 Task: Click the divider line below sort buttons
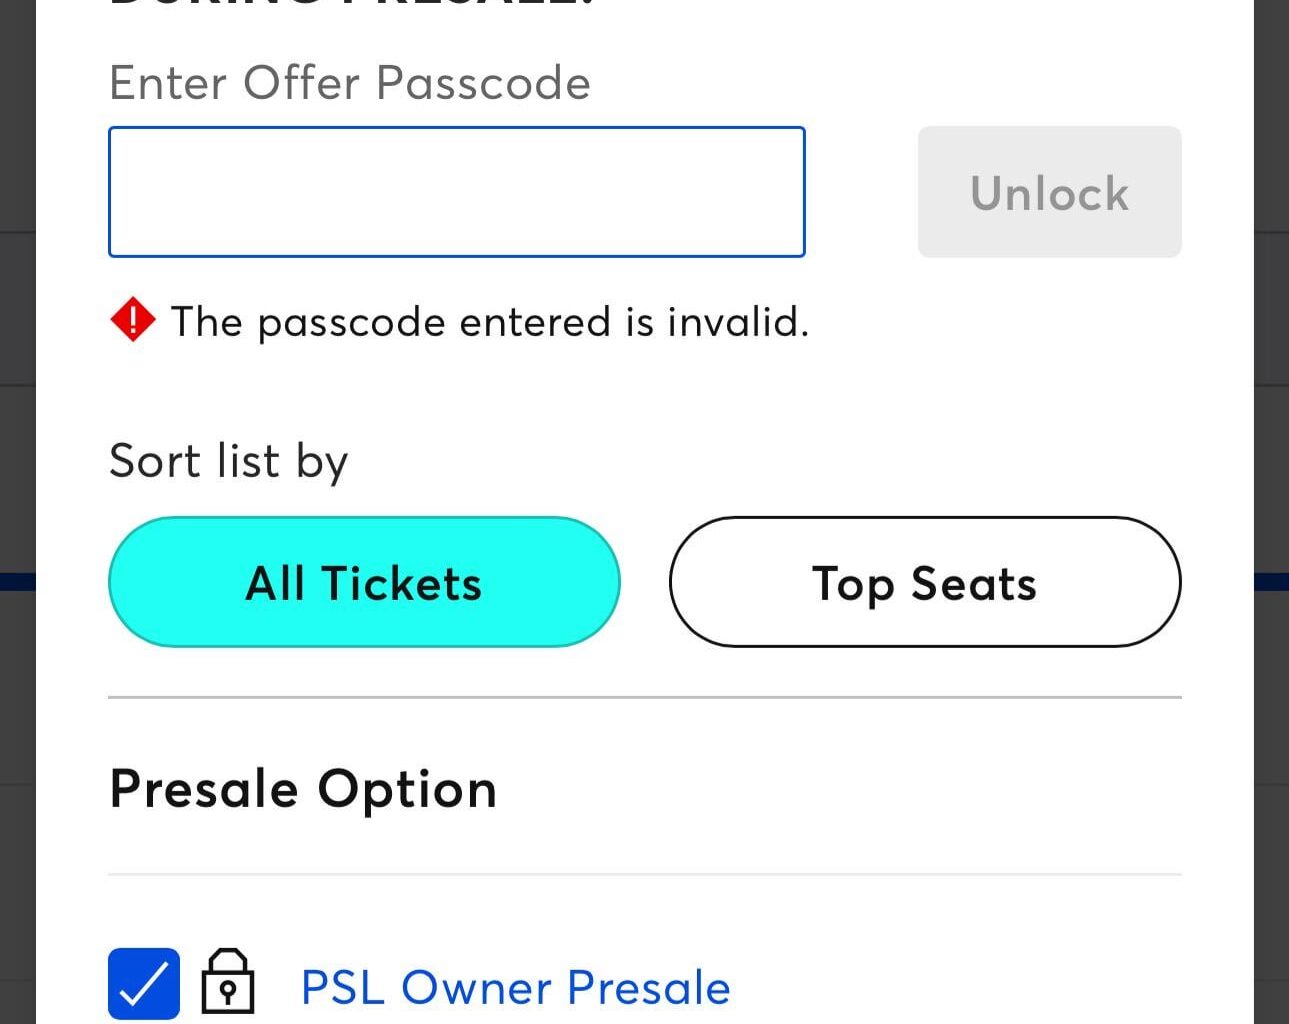(644, 697)
